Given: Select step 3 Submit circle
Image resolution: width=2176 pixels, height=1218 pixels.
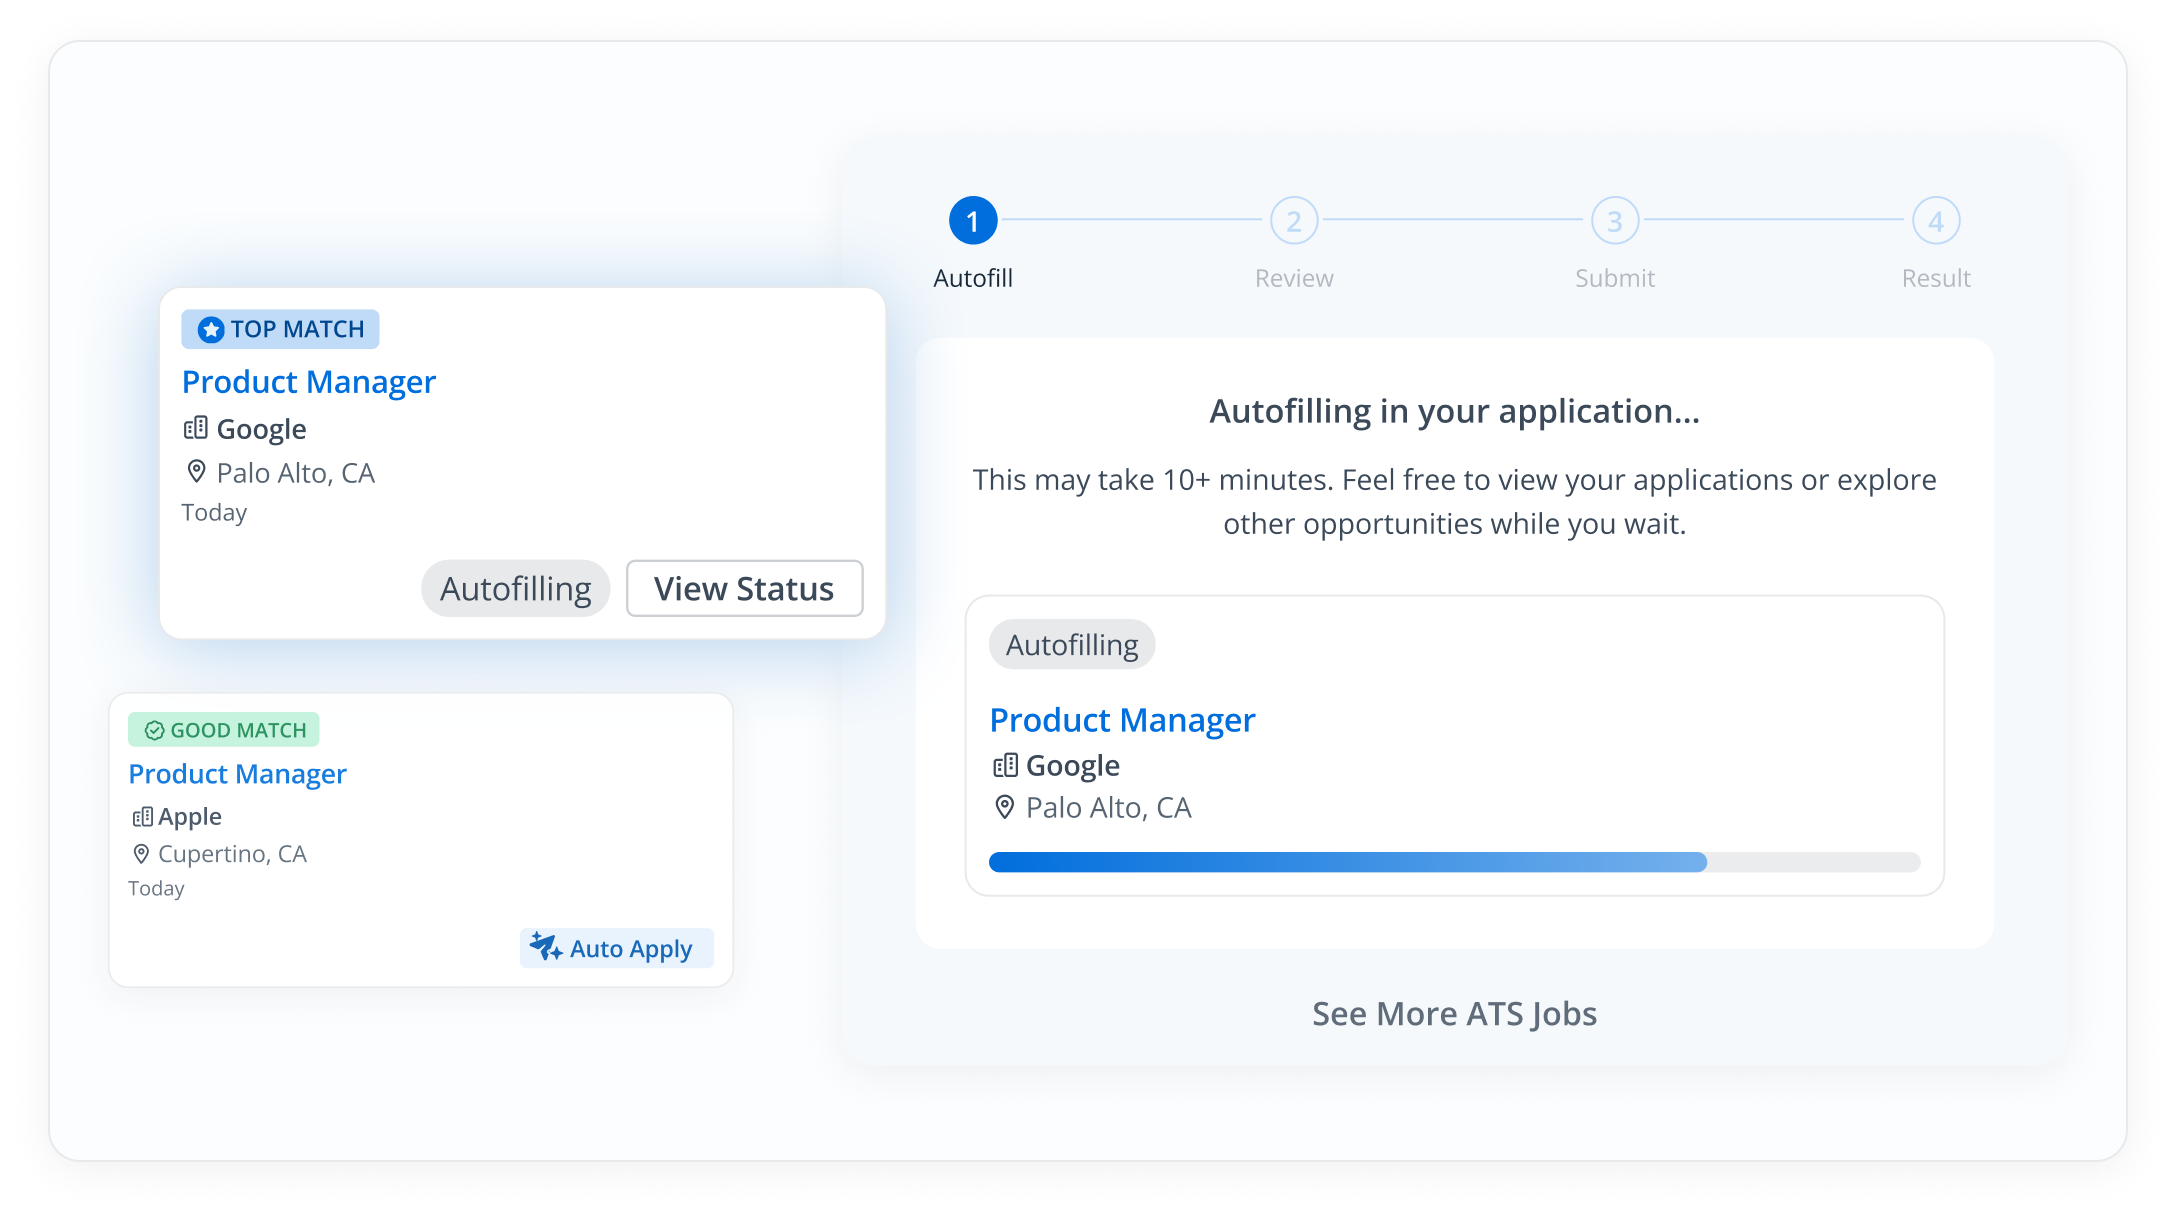Looking at the screenshot, I should click(1615, 221).
